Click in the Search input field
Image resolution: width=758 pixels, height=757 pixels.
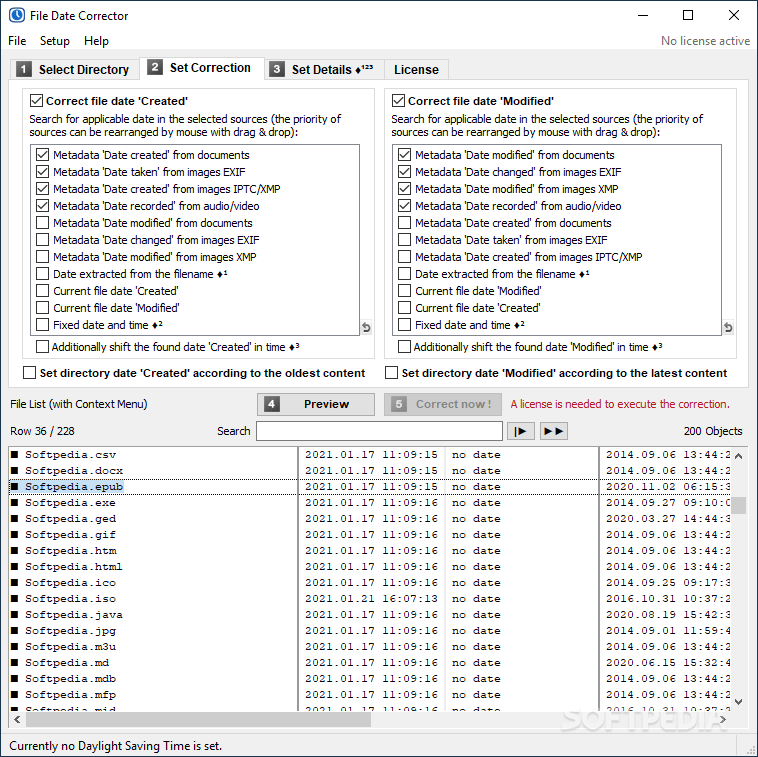point(379,431)
